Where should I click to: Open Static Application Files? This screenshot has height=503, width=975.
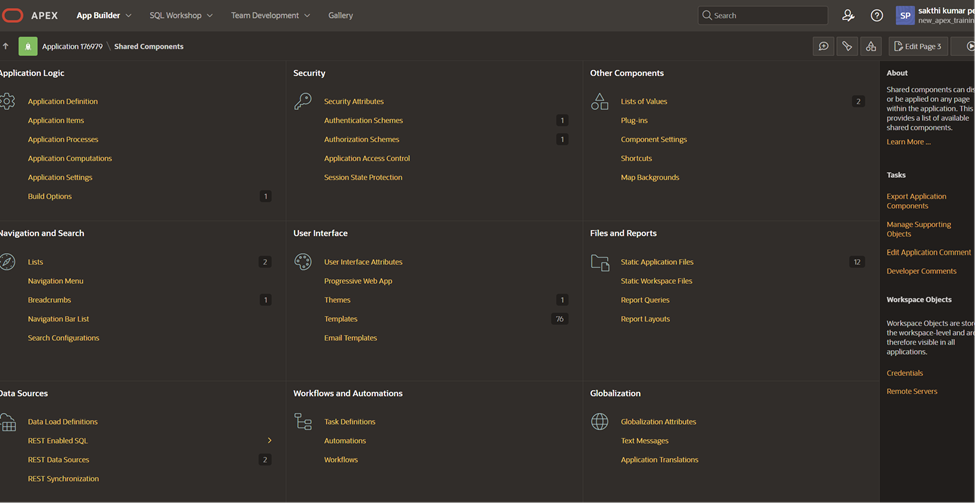coord(657,262)
